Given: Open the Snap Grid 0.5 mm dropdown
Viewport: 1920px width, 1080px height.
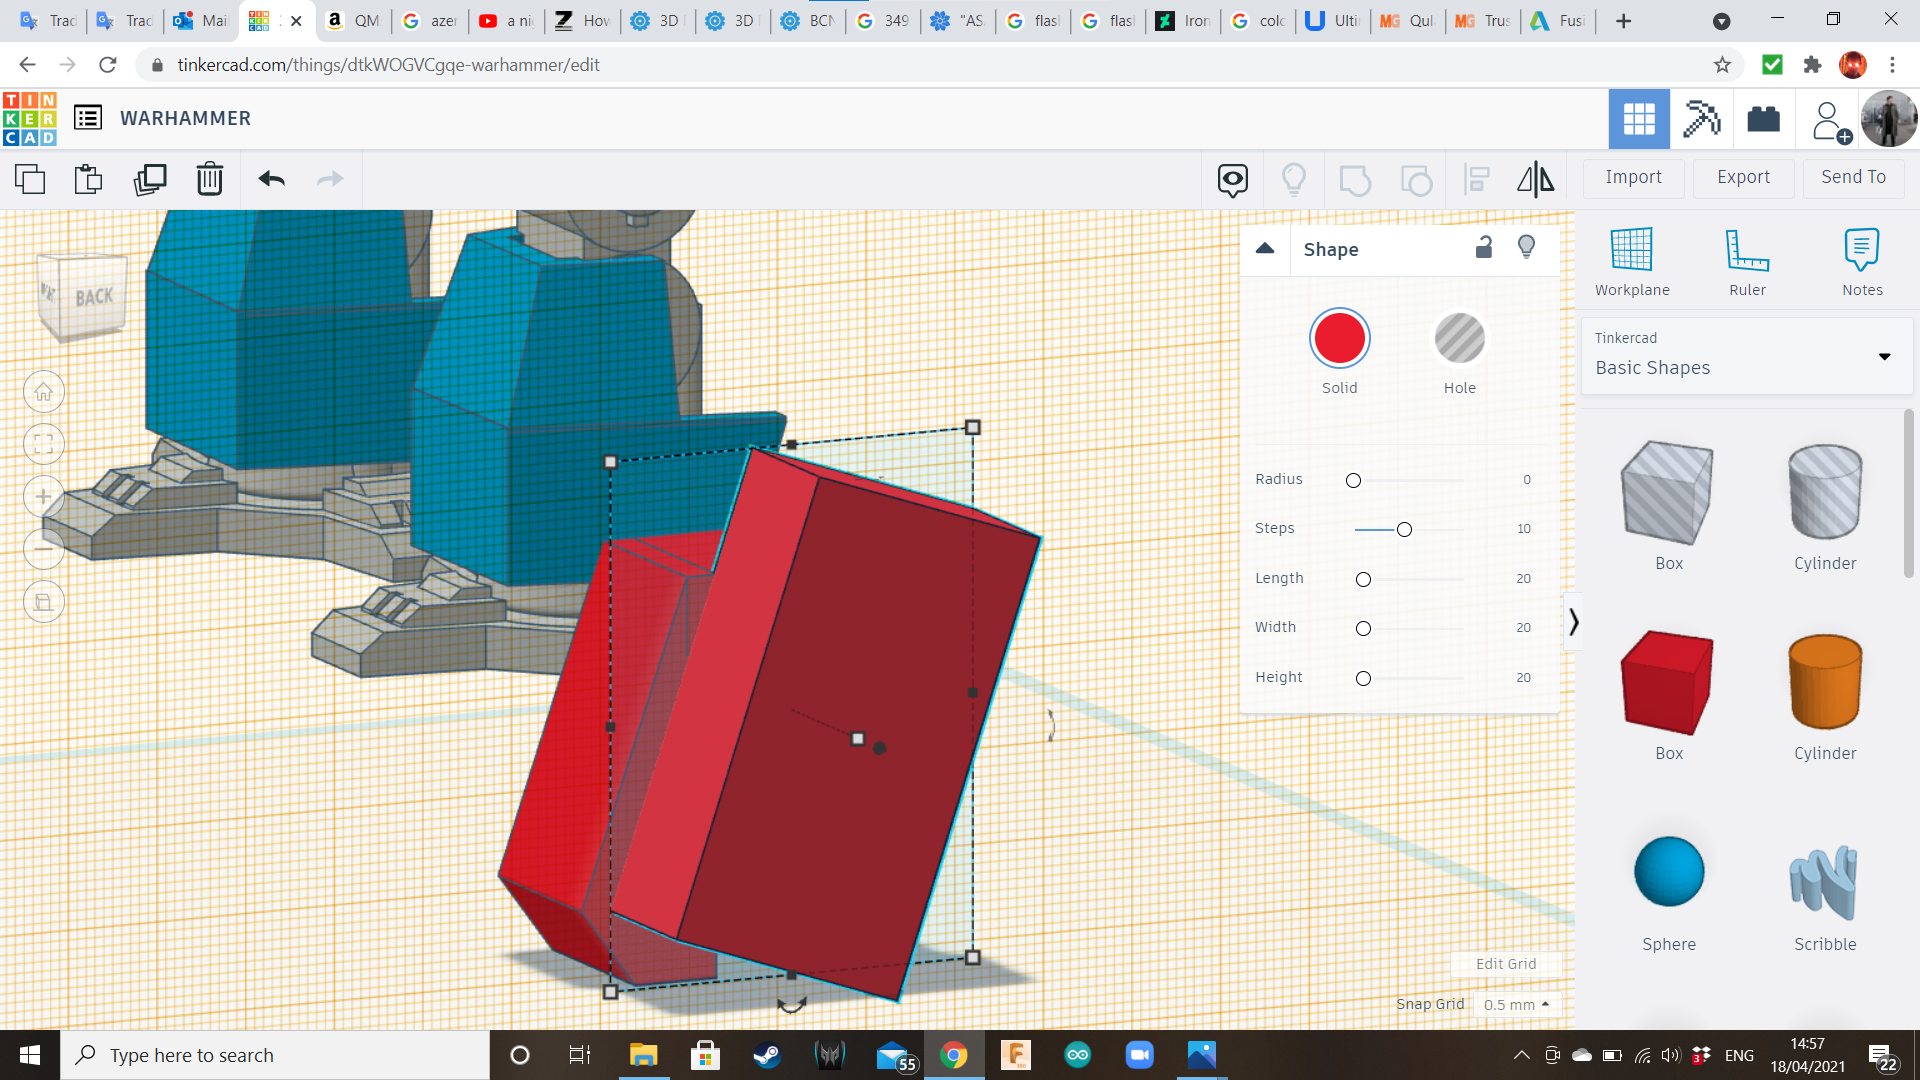Looking at the screenshot, I should point(1516,1004).
